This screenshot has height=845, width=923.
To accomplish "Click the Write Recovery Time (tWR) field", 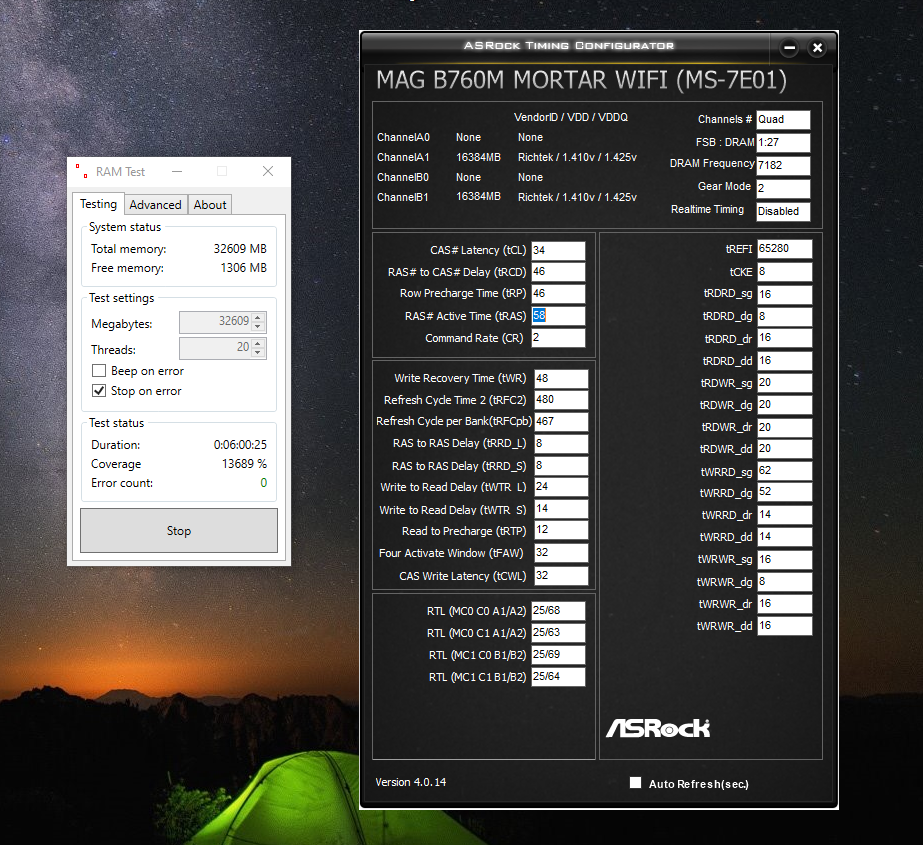I will point(561,379).
